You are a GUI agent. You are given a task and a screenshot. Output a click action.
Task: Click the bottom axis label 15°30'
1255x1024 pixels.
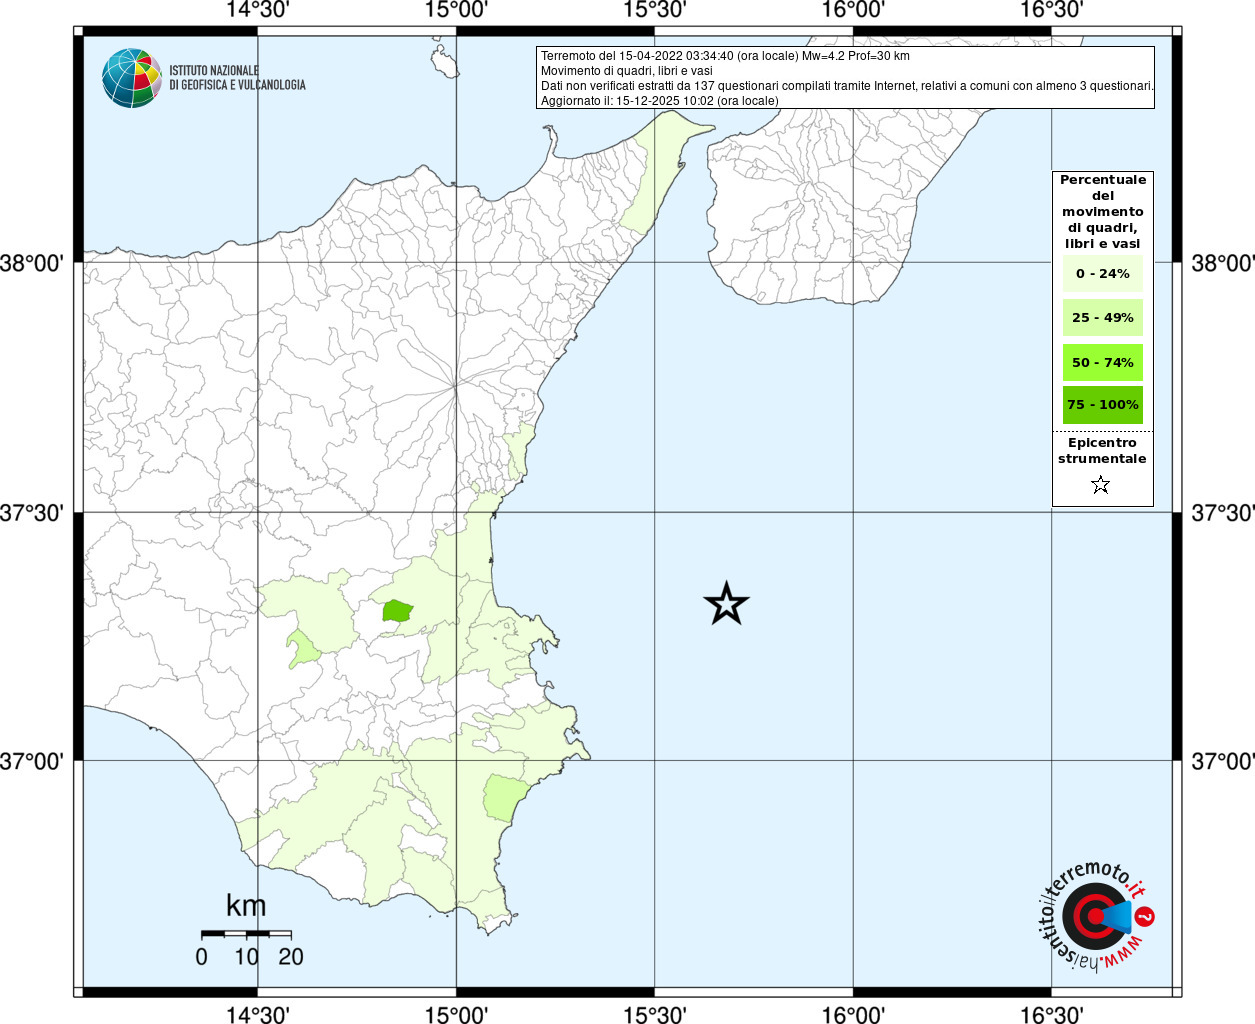[654, 1014]
